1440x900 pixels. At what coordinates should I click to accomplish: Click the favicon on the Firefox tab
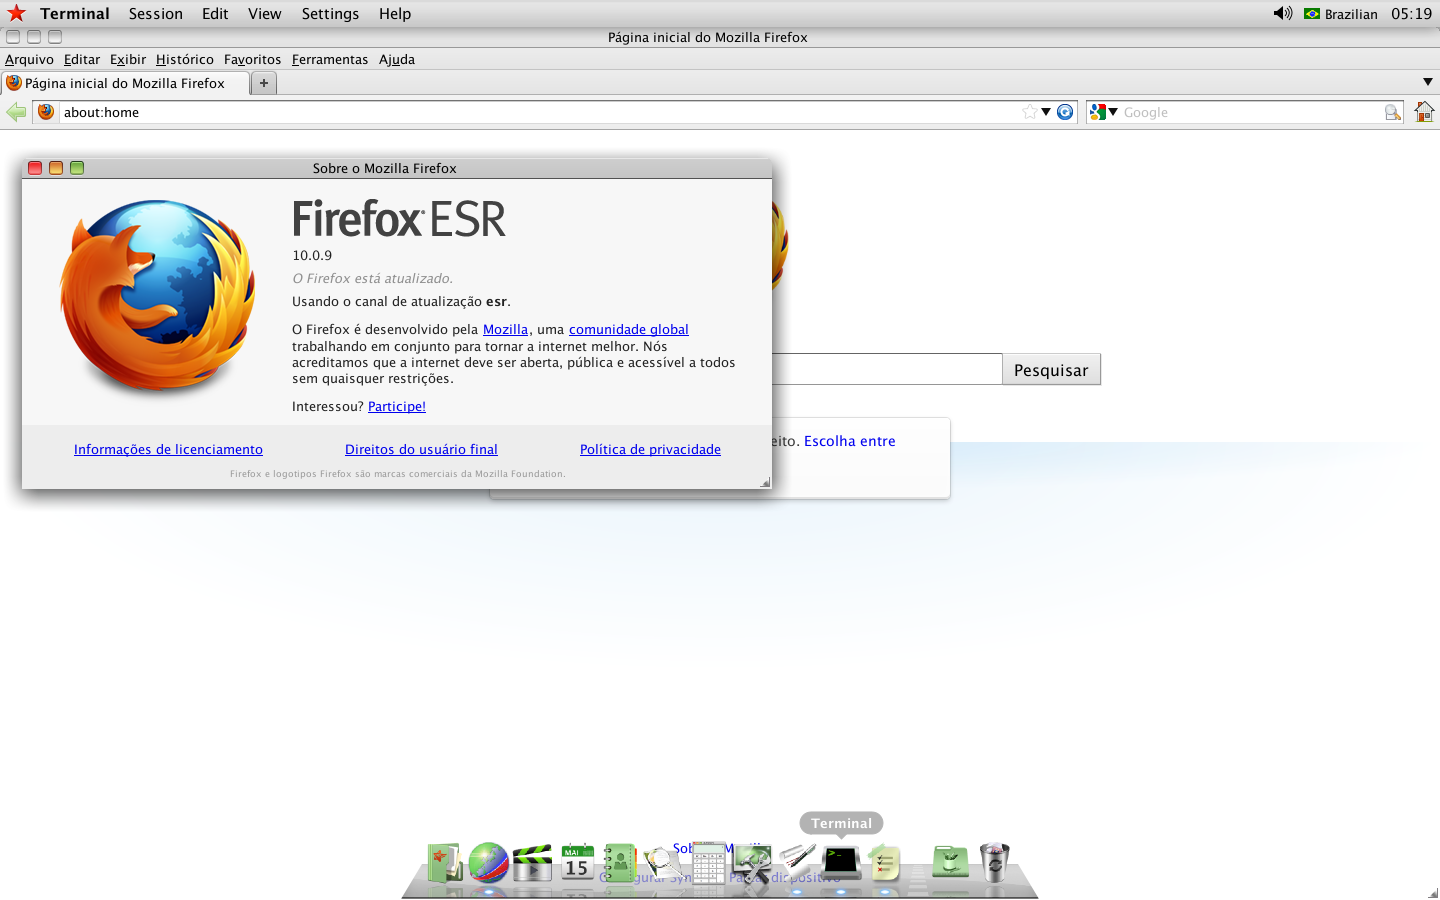[14, 83]
